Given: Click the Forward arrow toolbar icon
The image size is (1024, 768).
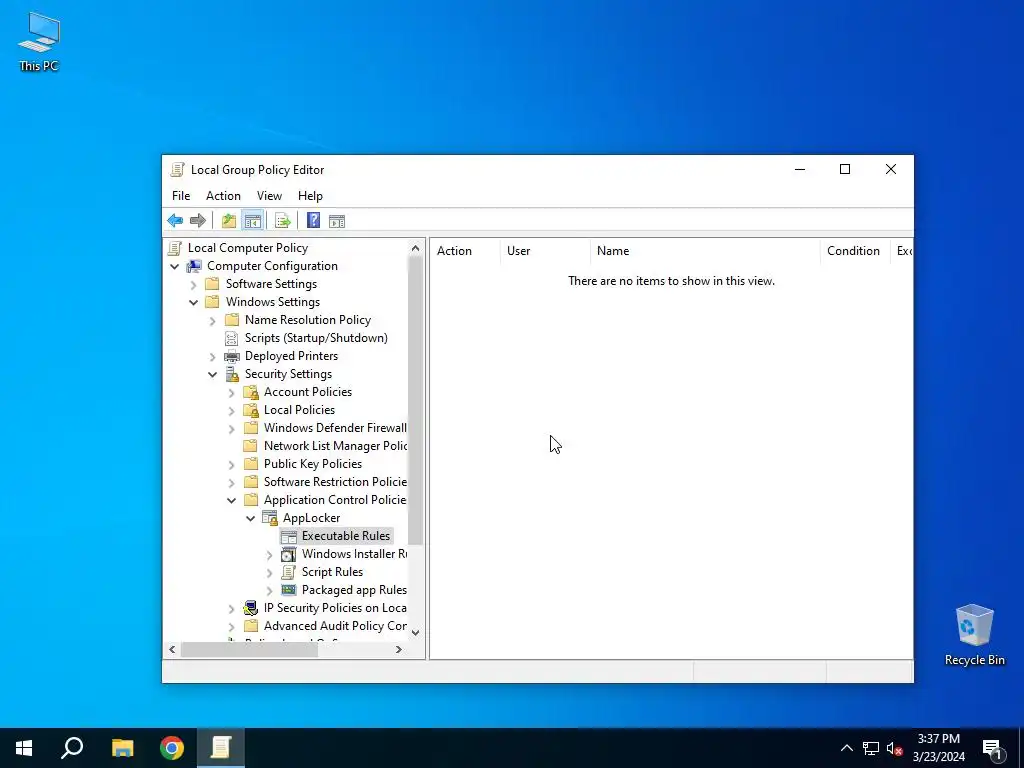Looking at the screenshot, I should coord(198,221).
